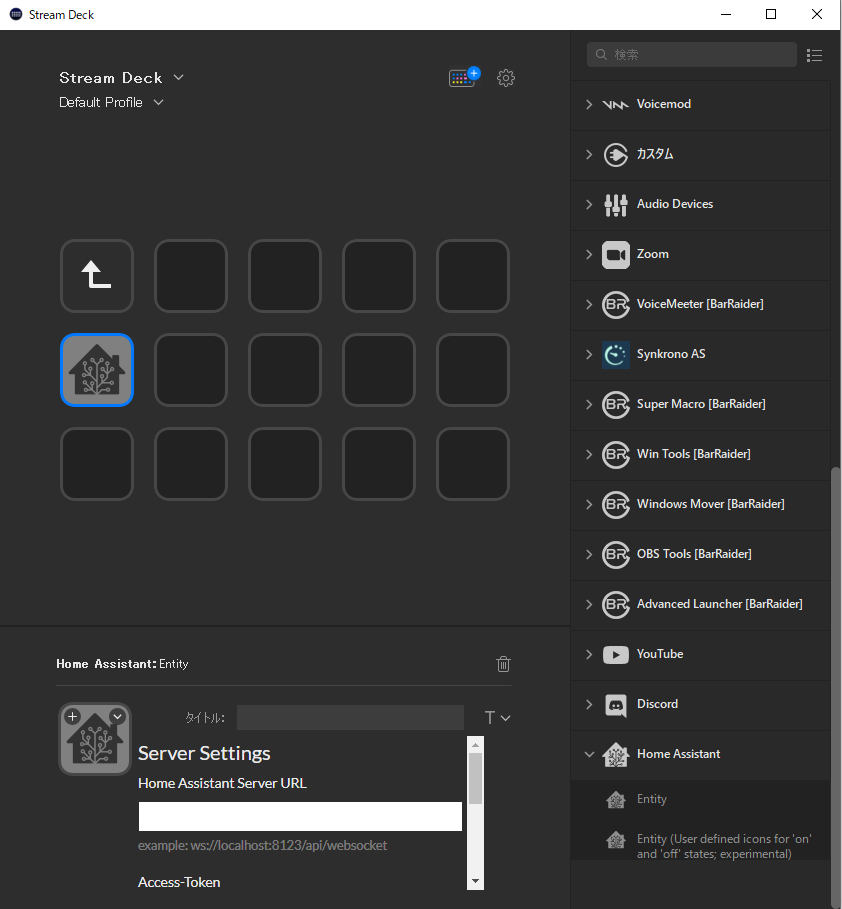Click the Super Macro BarRaider icon
The image size is (842, 909).
coord(615,405)
